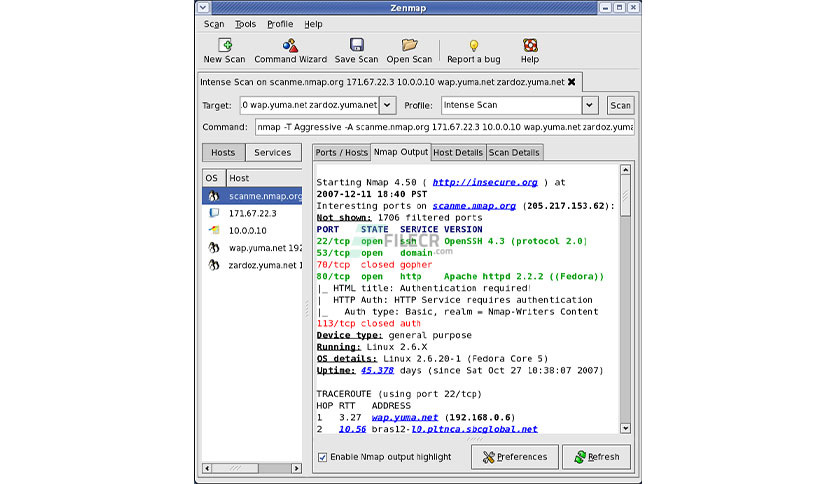The width and height of the screenshot is (836, 484).
Task: Click host list scrollbar right arrow
Action: 296,468
